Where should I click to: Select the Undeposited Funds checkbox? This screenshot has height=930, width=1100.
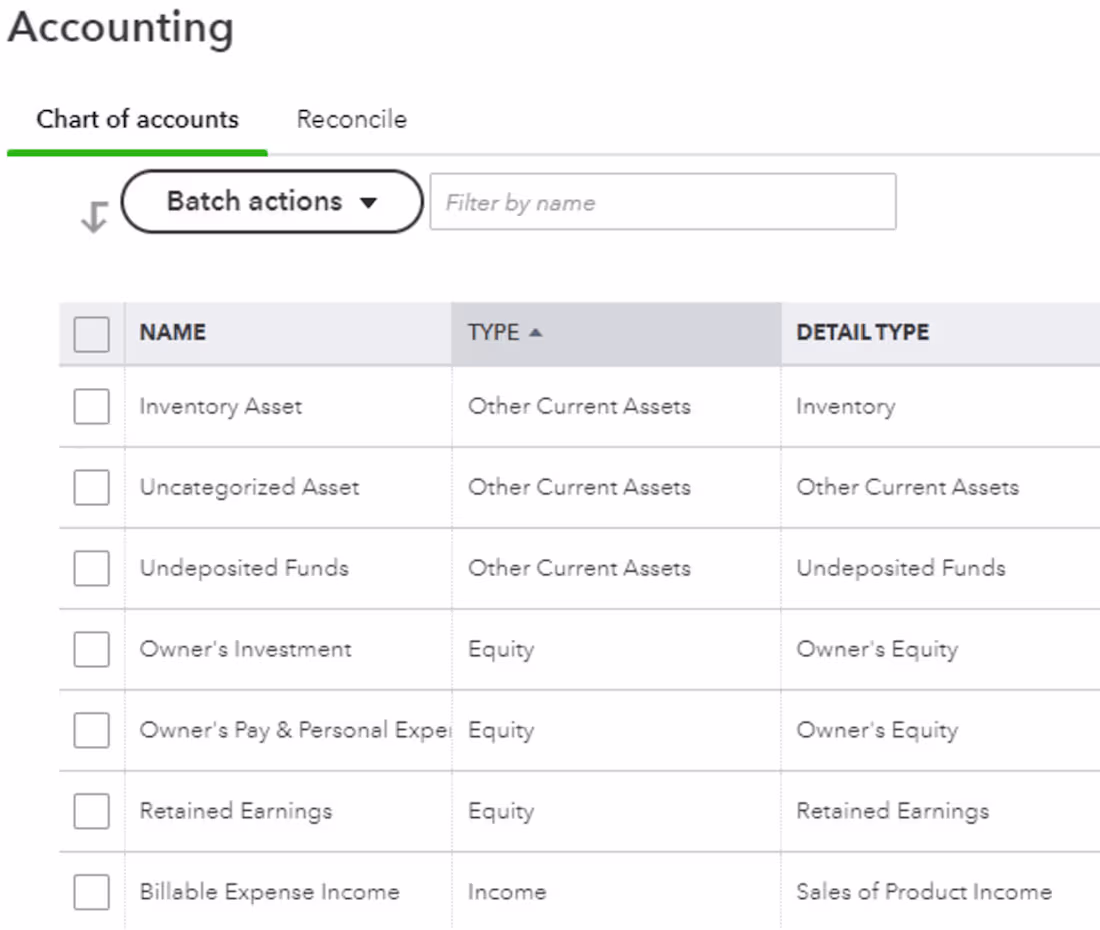[x=91, y=568]
